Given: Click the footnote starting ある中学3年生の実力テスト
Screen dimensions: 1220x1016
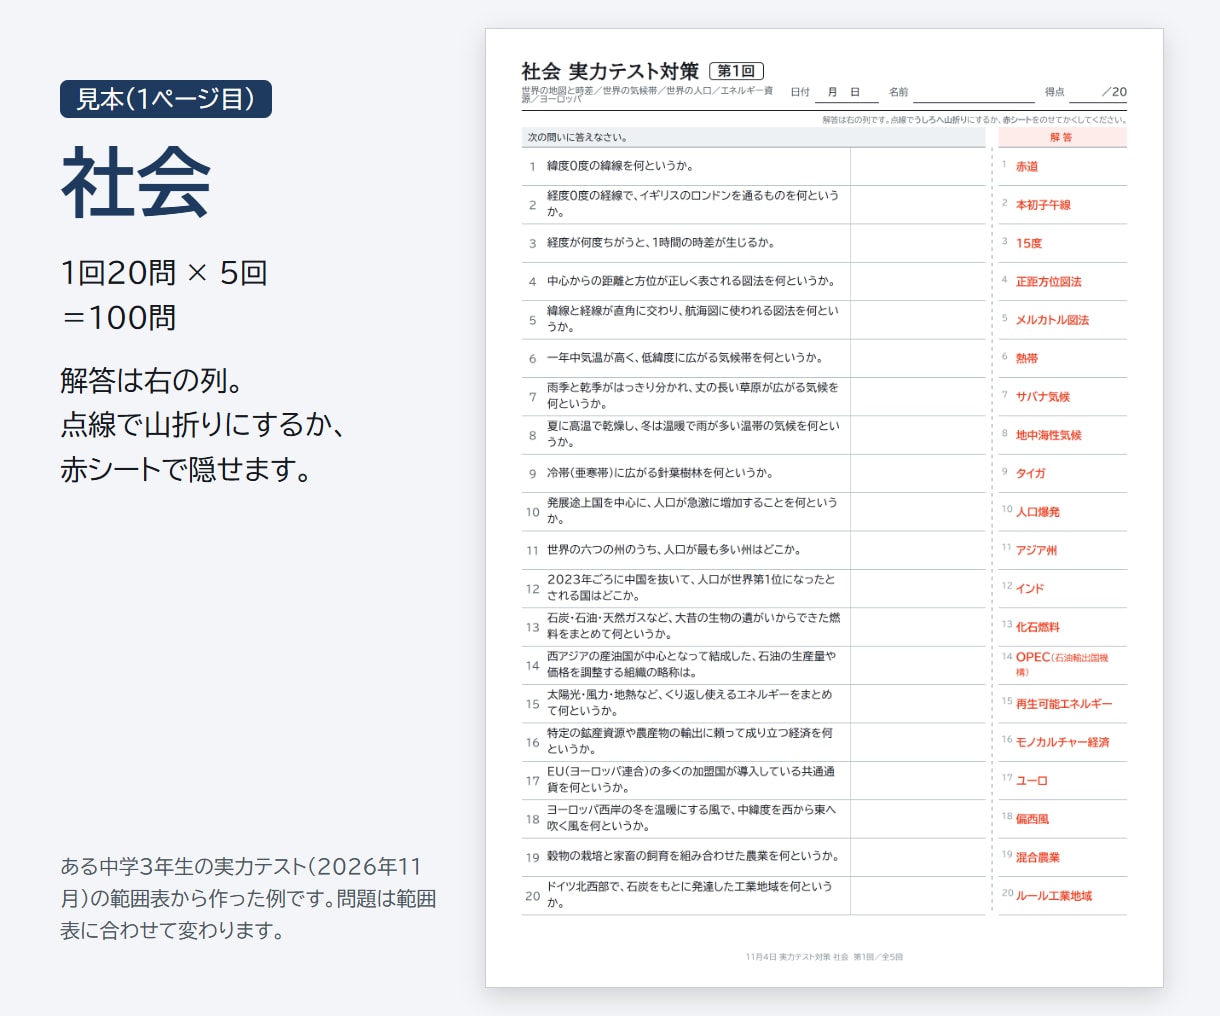Looking at the screenshot, I should coord(248,898).
